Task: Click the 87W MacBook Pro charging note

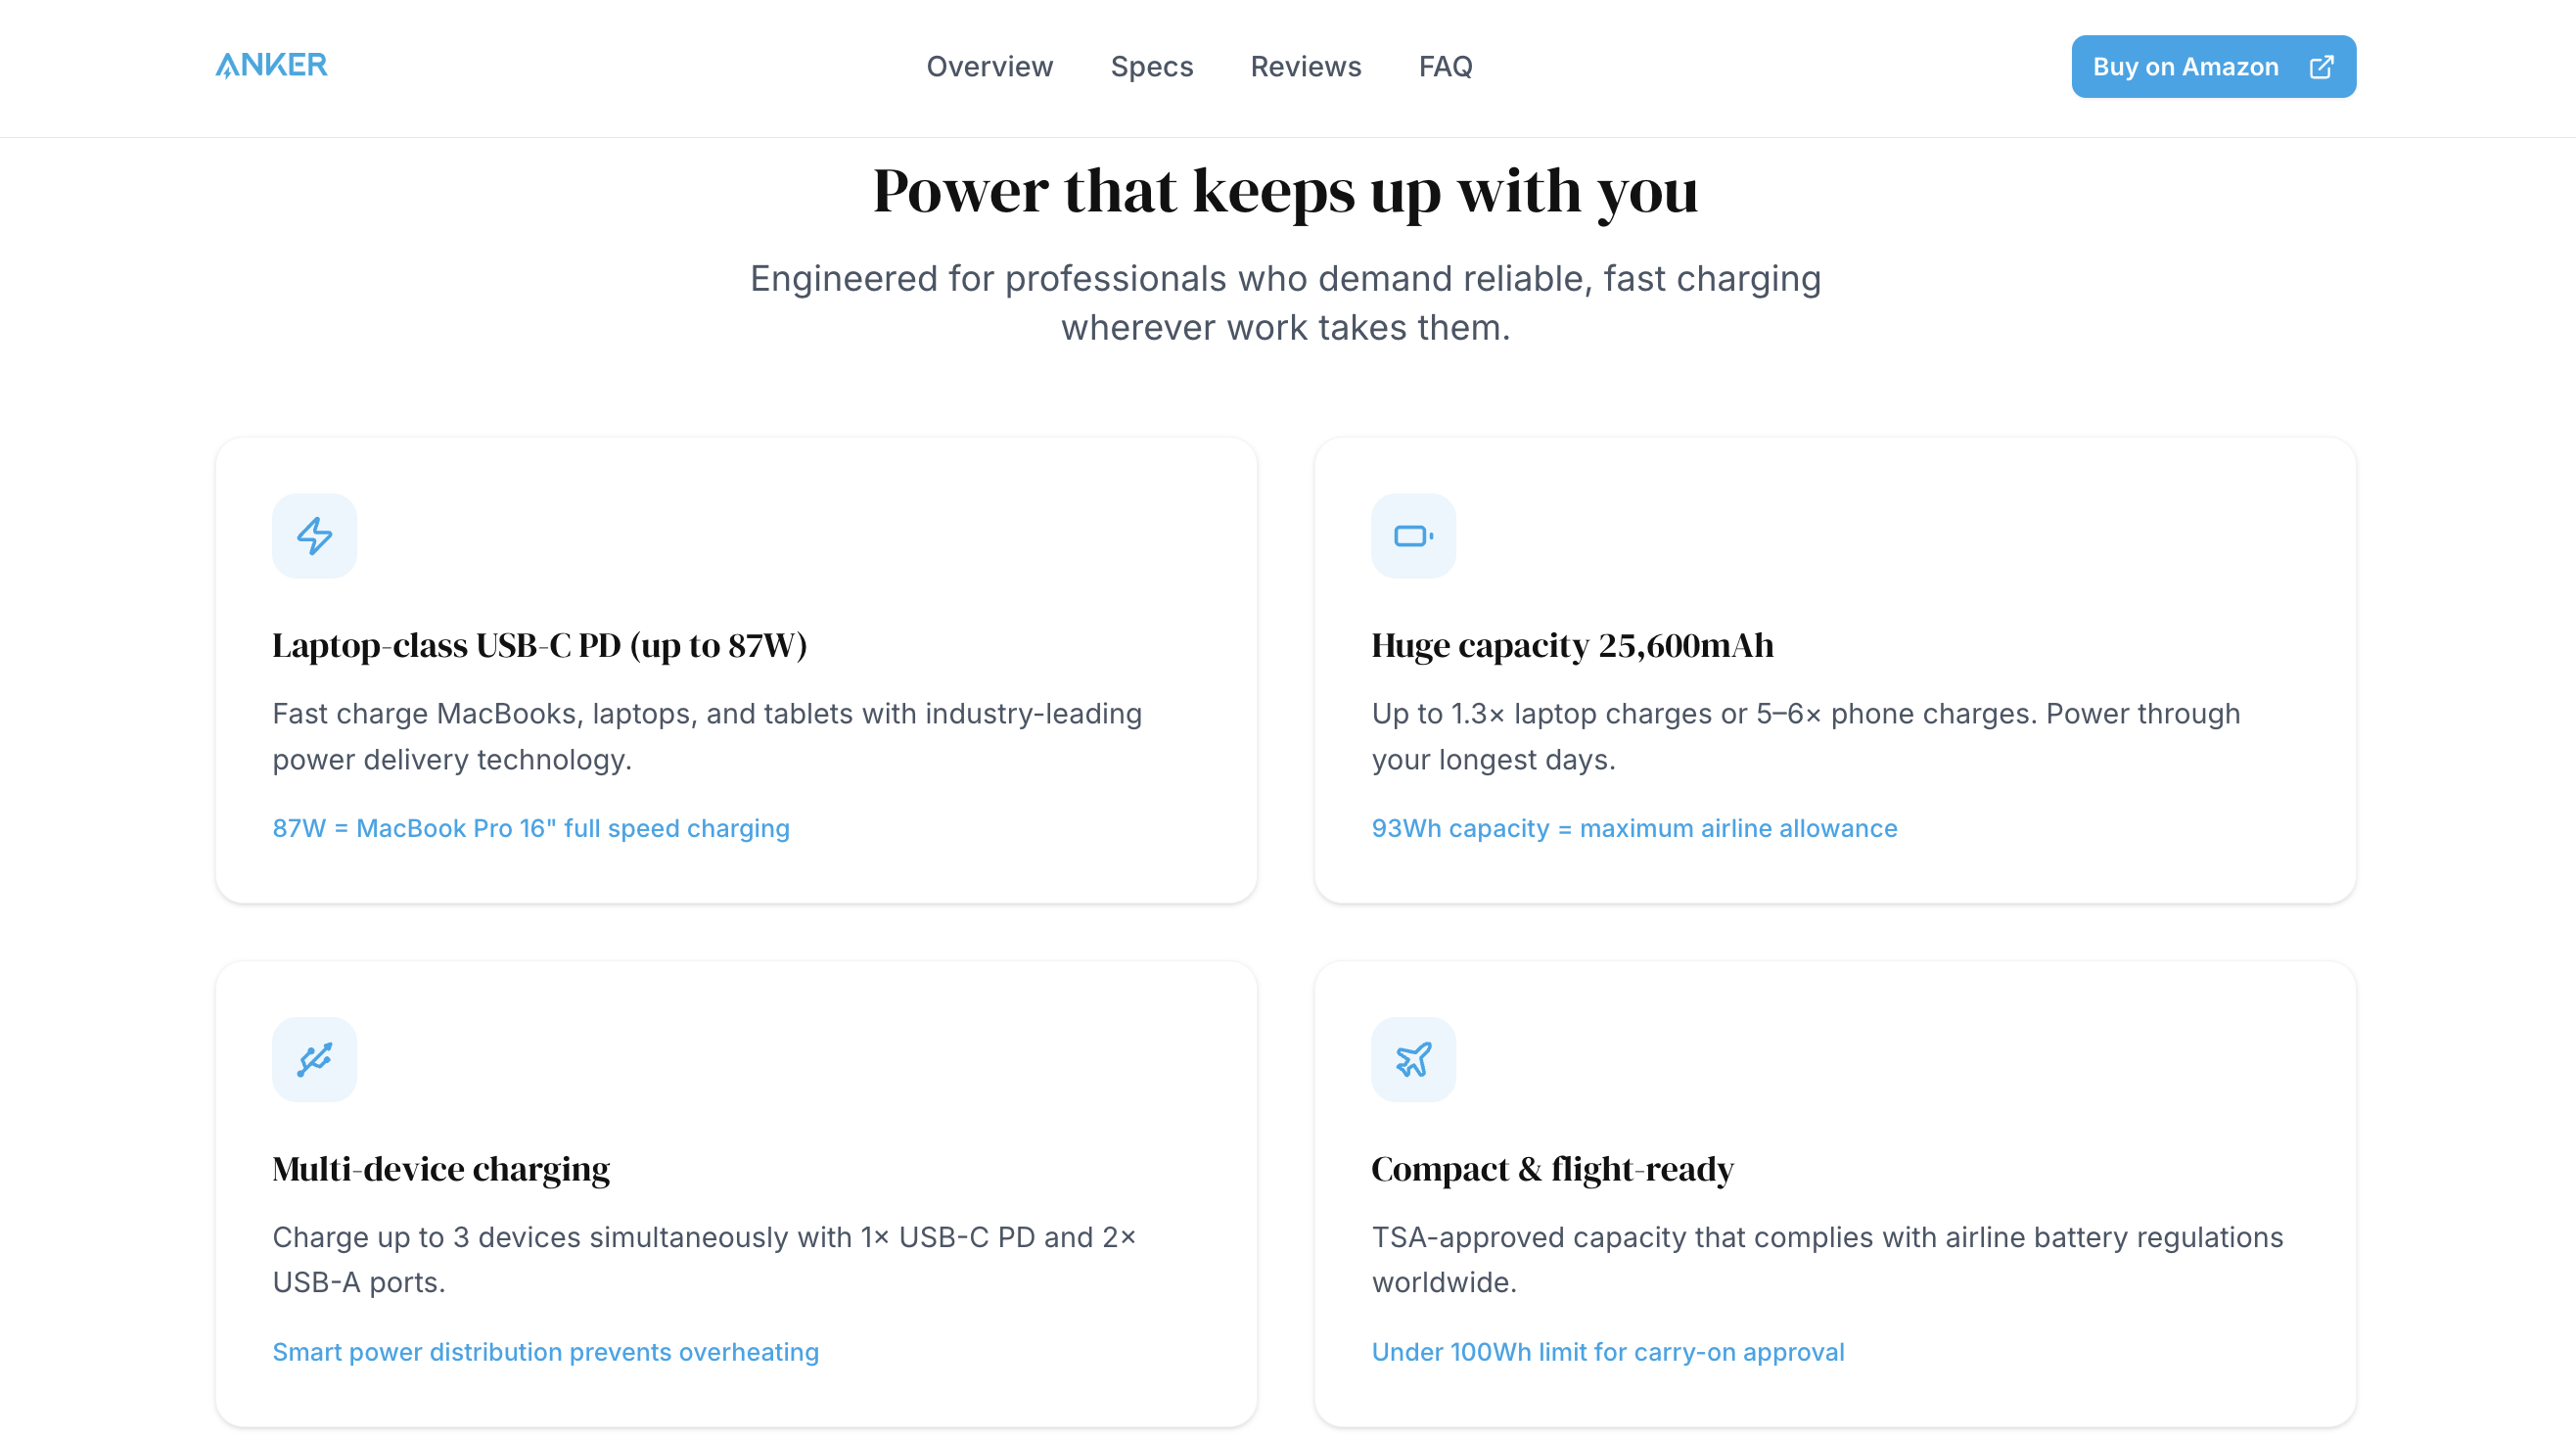Action: (x=530, y=828)
